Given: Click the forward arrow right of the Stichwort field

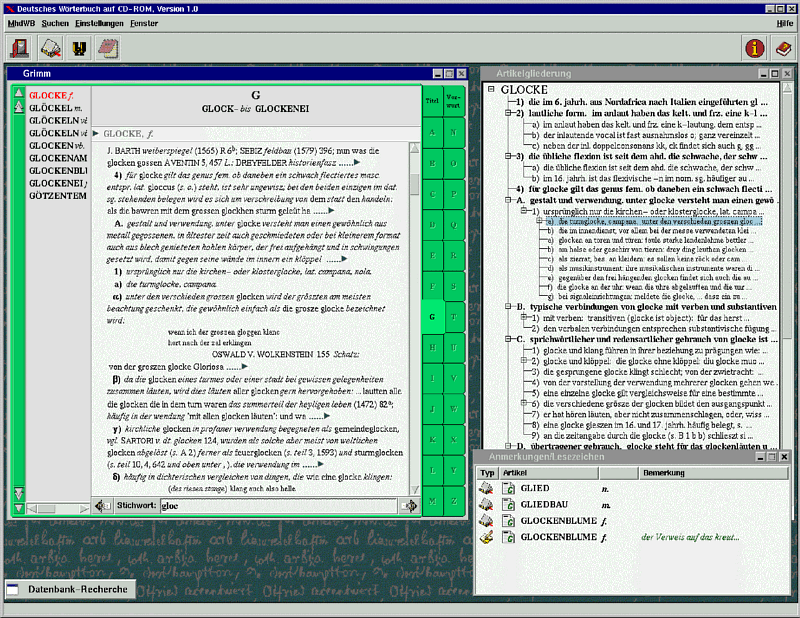Looking at the screenshot, I should [410, 506].
